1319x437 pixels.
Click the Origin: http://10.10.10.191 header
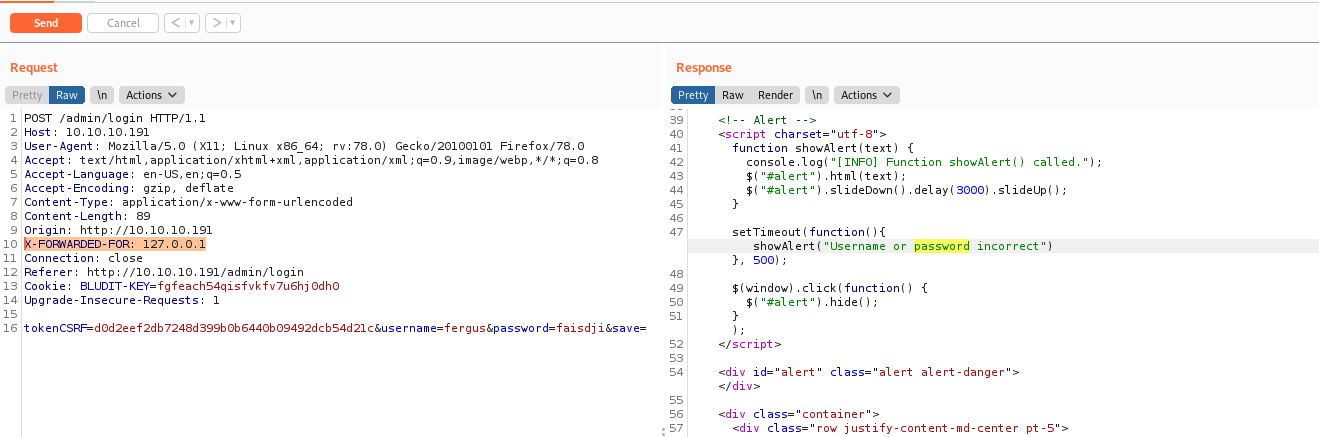[118, 230]
